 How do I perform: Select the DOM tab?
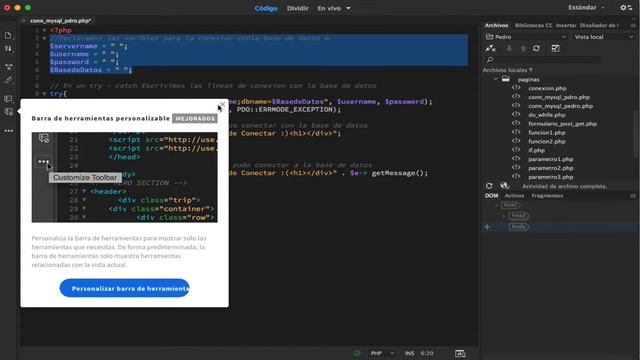click(491, 196)
